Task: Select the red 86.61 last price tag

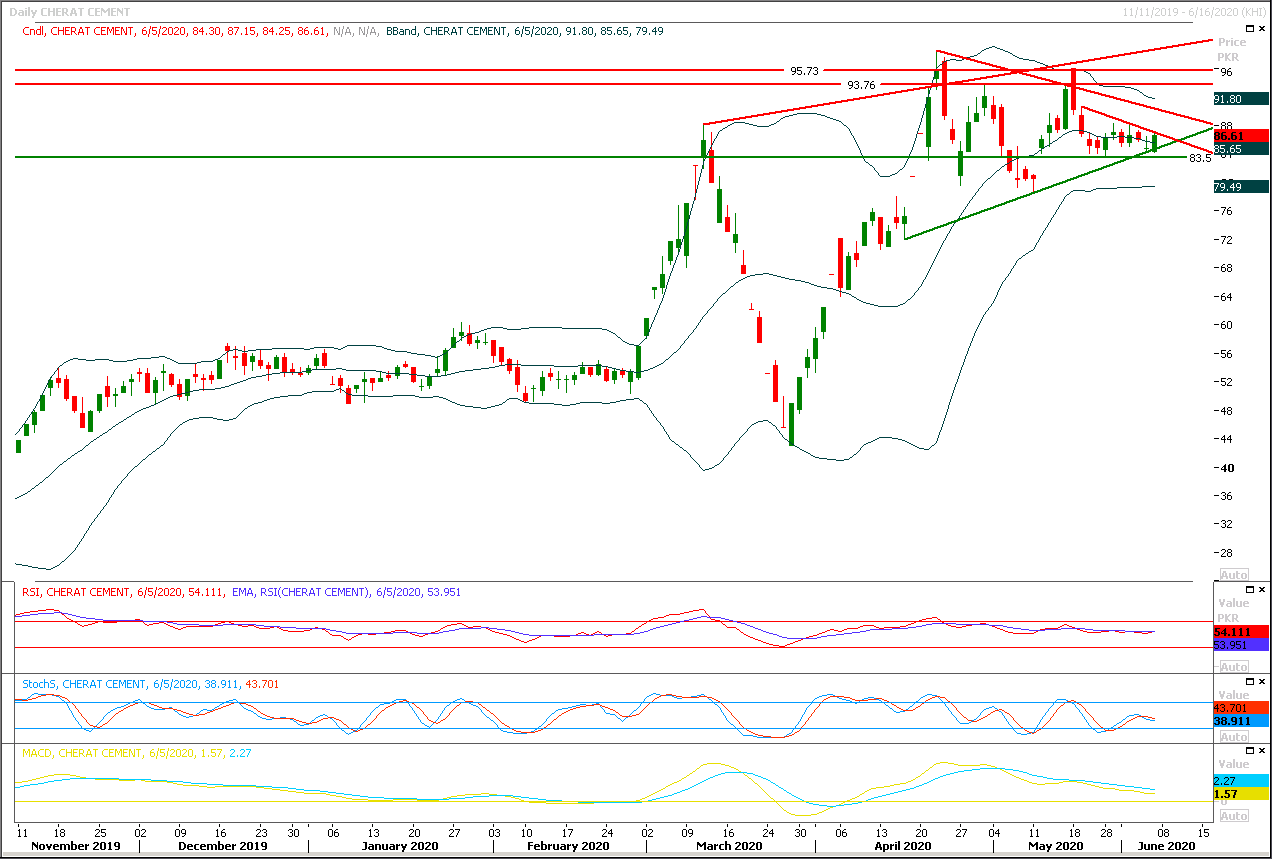Action: pyautogui.click(x=1240, y=135)
